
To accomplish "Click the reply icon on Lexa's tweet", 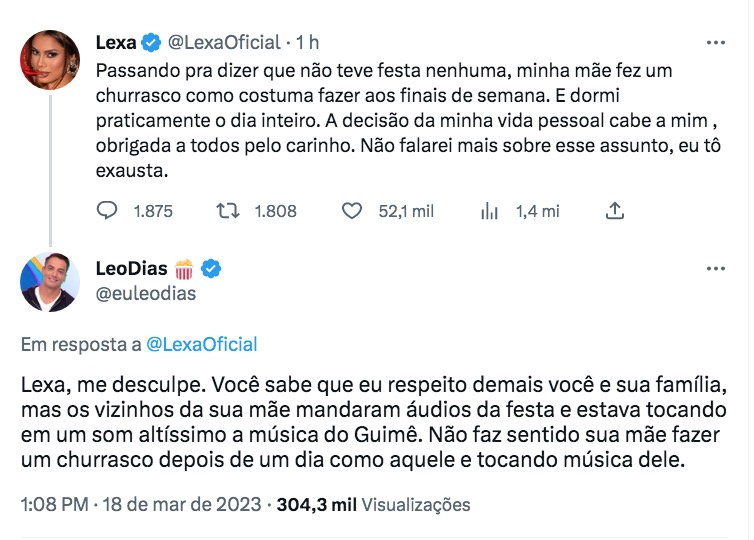I will [x=107, y=211].
